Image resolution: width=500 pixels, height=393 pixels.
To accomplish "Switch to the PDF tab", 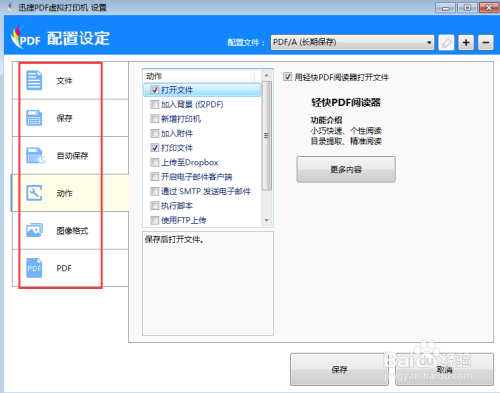I will 70,268.
